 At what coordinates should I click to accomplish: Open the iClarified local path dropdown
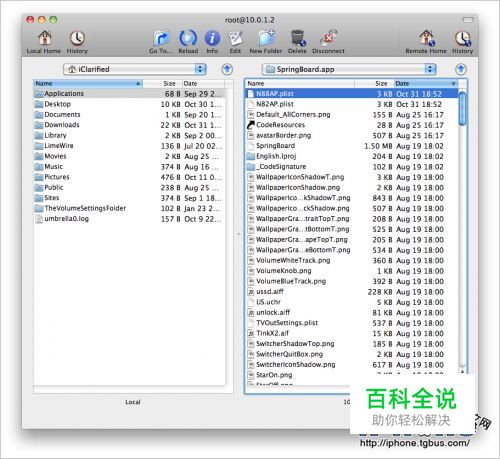pyautogui.click(x=135, y=69)
